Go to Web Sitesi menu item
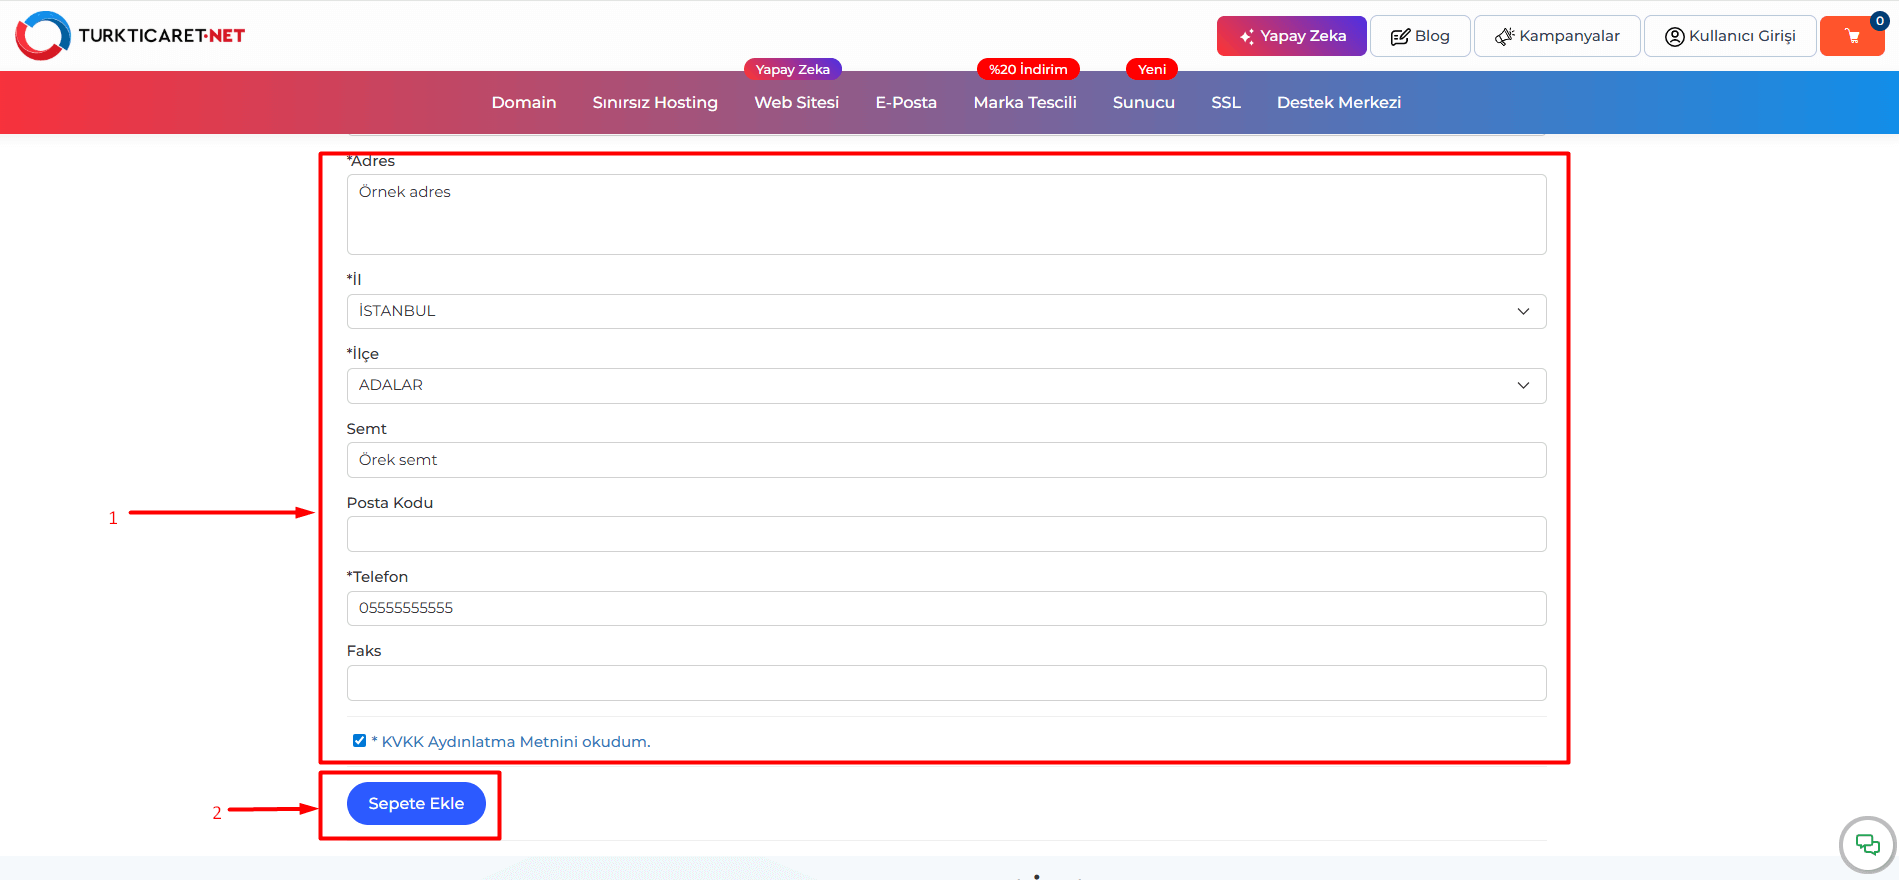The width and height of the screenshot is (1899, 880). point(796,102)
